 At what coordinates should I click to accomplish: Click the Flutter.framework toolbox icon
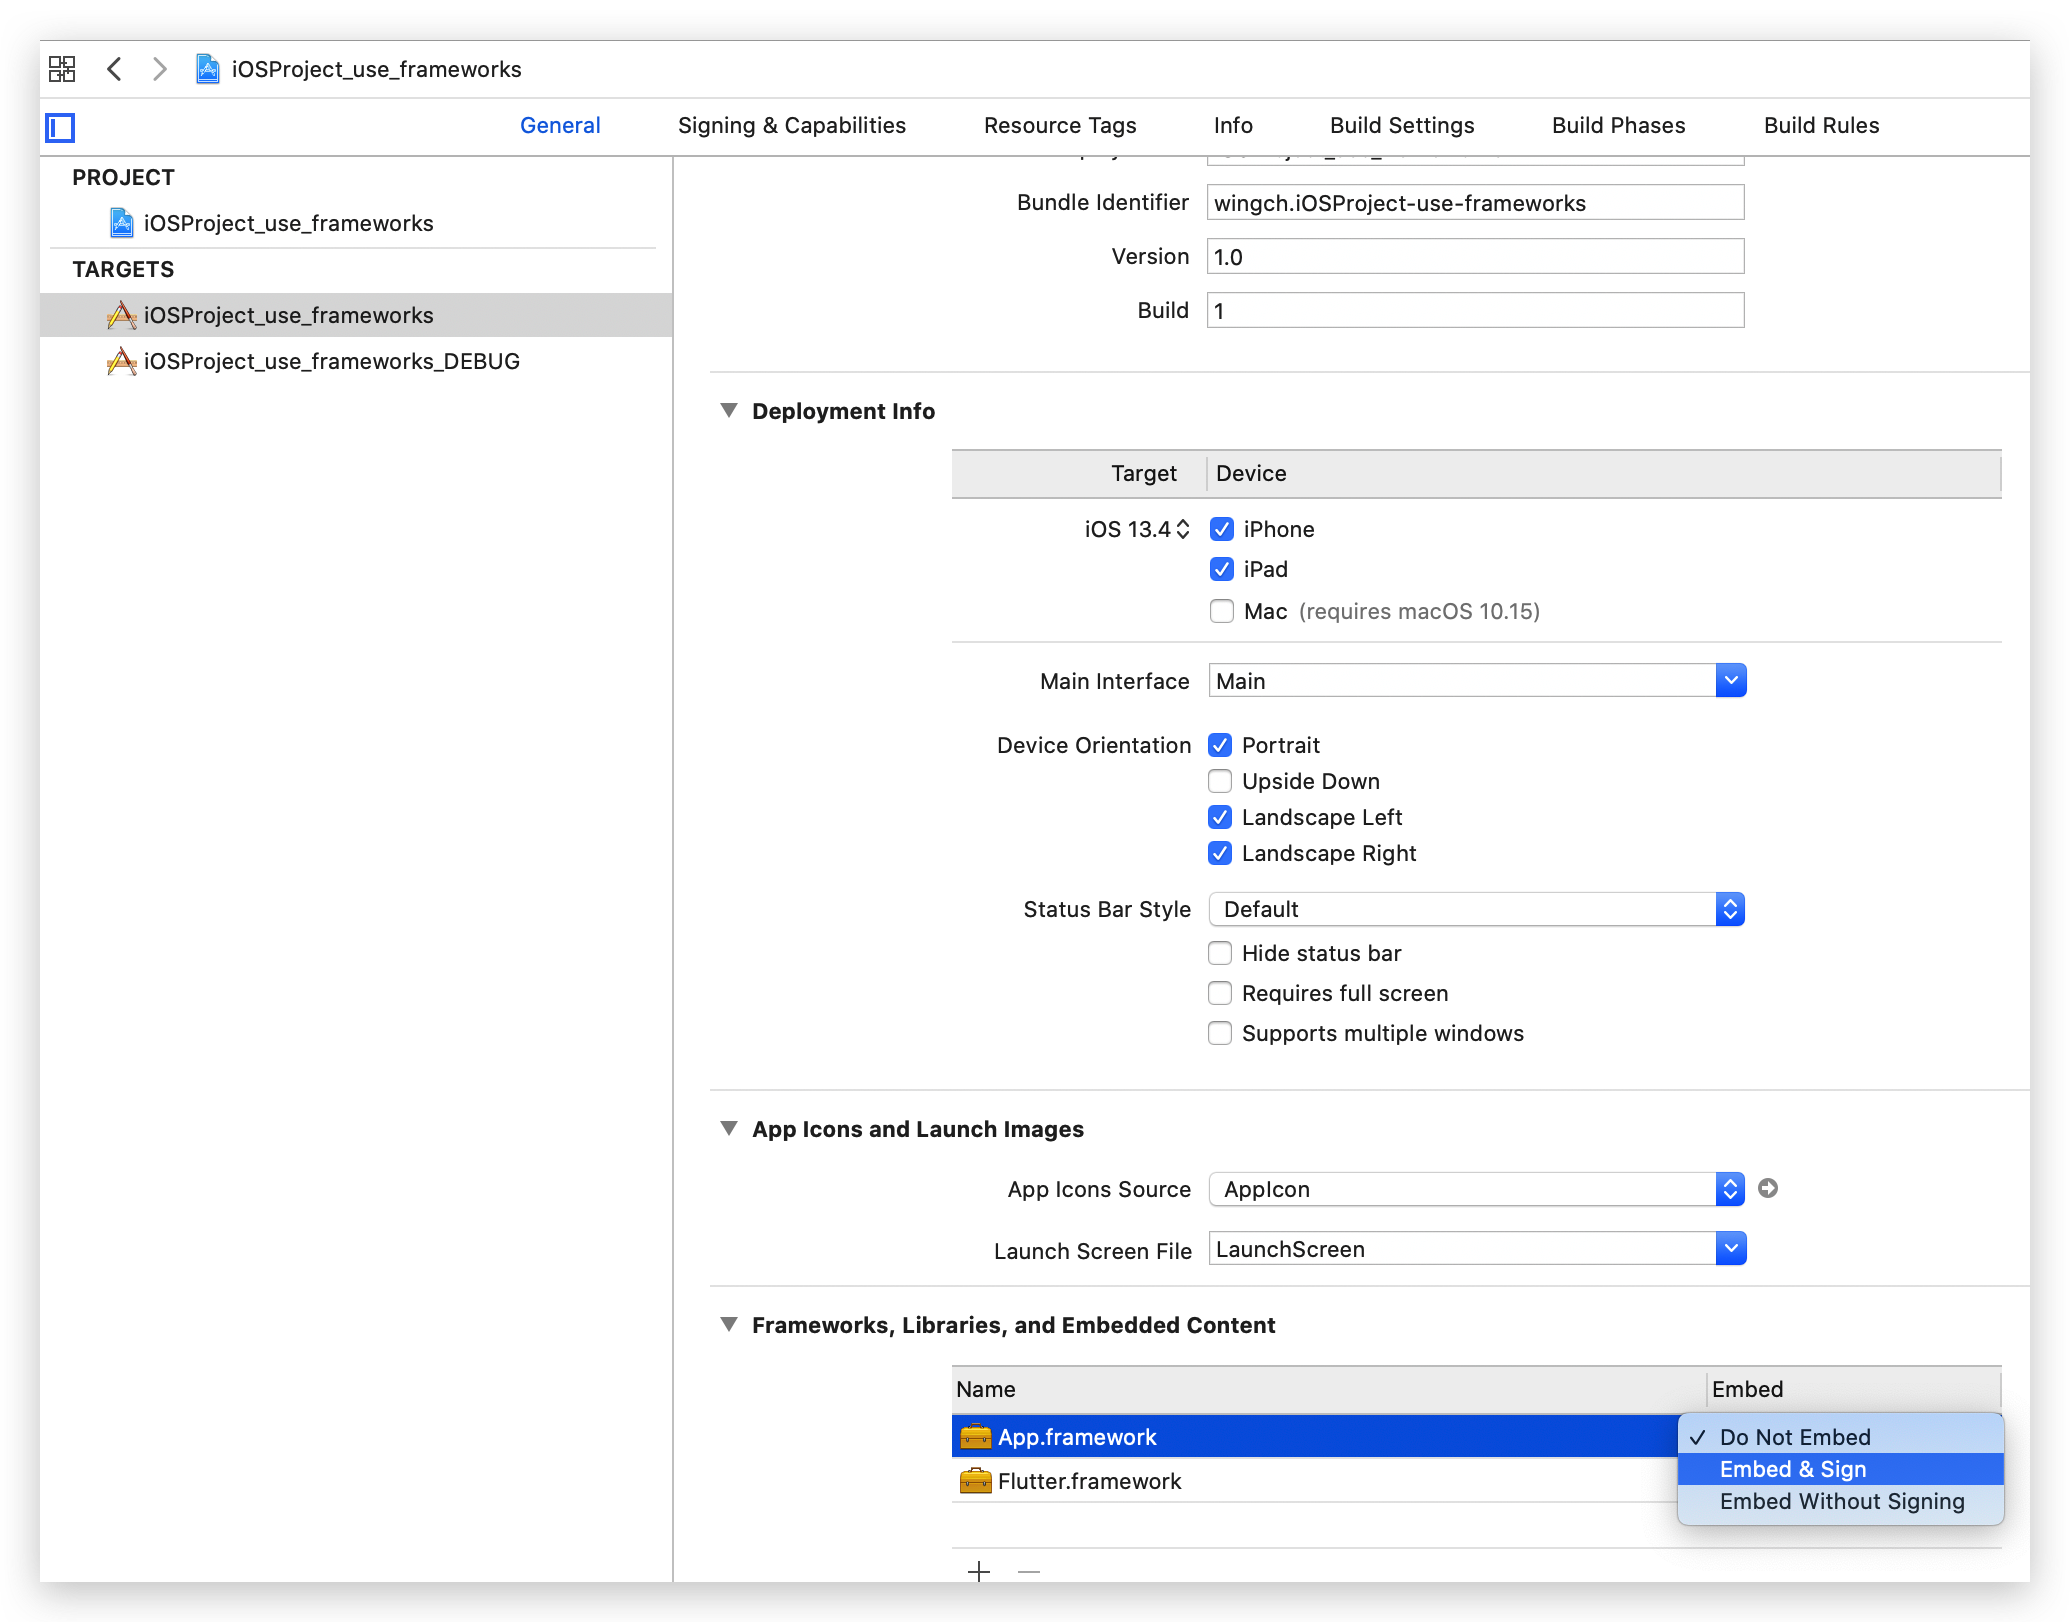coord(975,1481)
